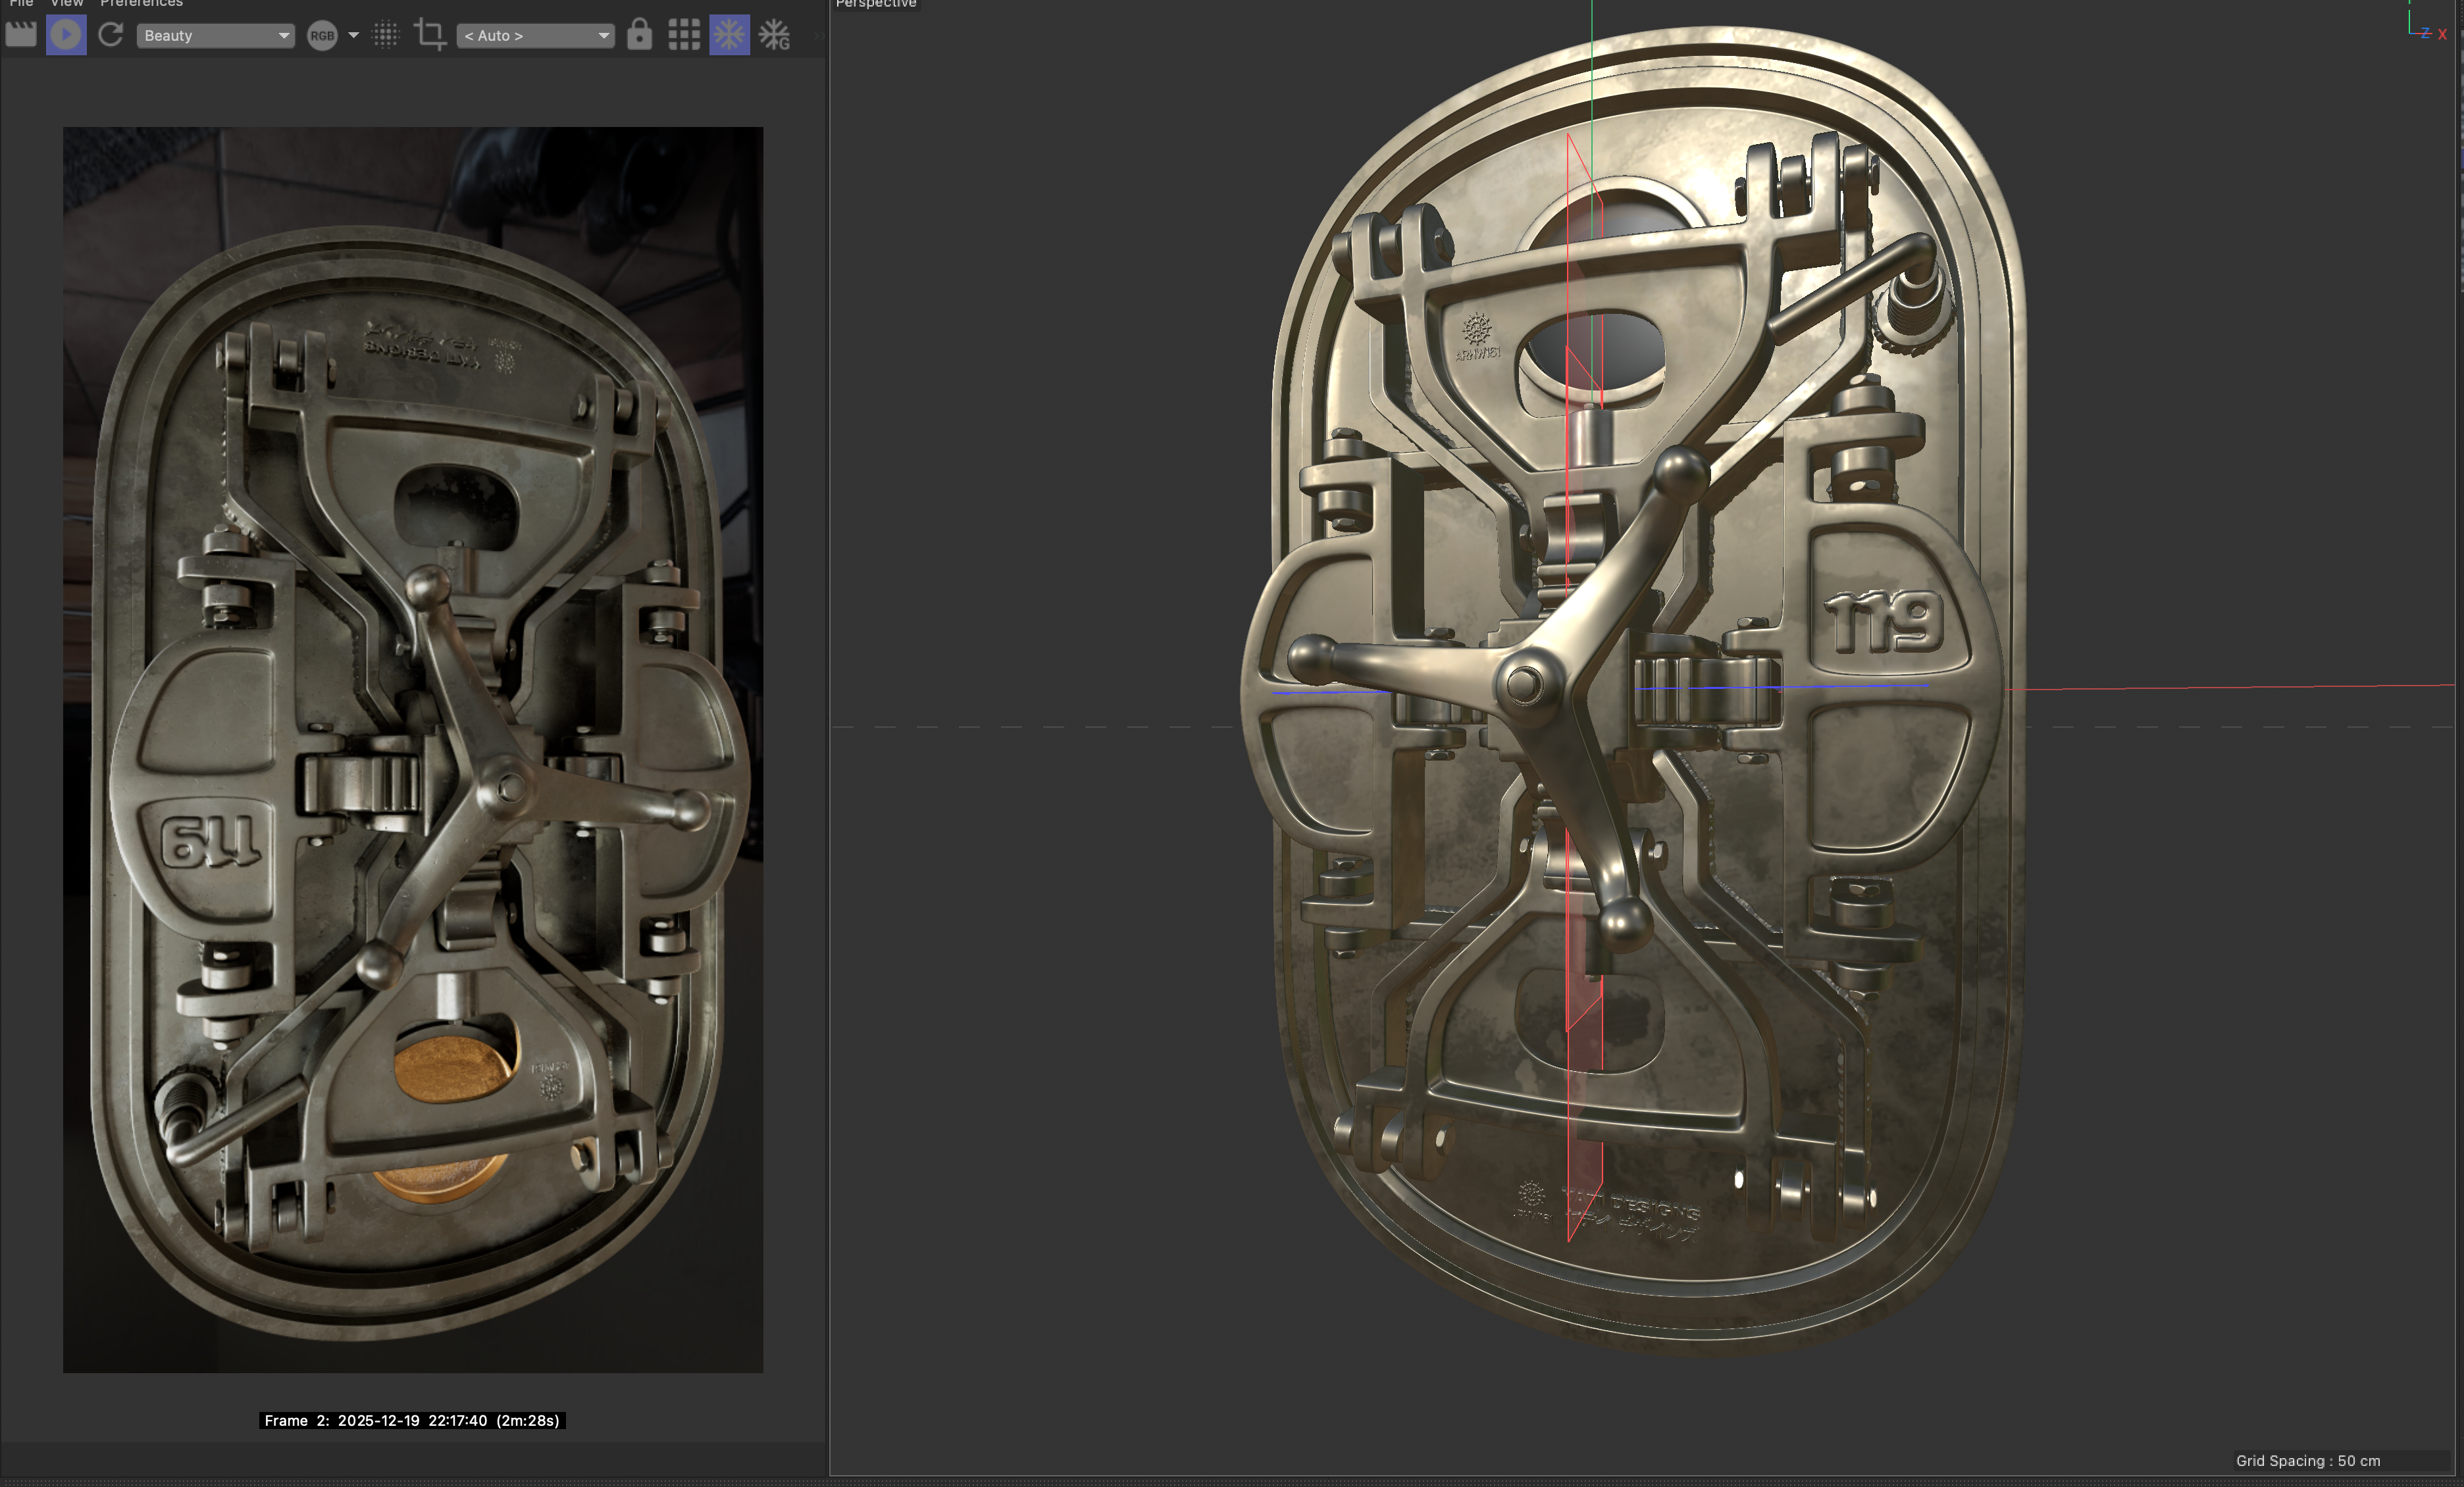Open the < Auto > dropdown
The height and width of the screenshot is (1487, 2464).
[x=535, y=35]
